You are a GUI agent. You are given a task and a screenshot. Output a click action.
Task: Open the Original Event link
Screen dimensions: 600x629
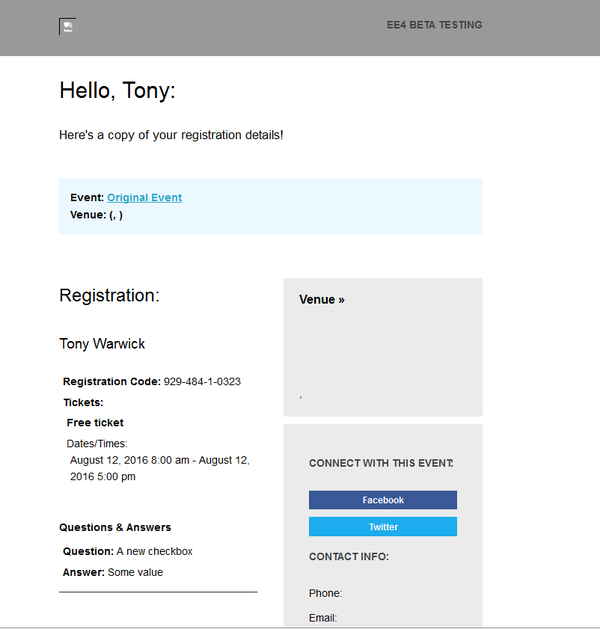coord(144,197)
